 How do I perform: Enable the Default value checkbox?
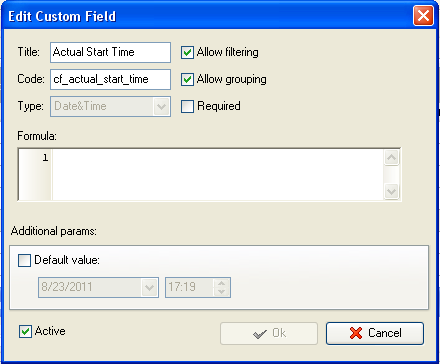[24, 260]
